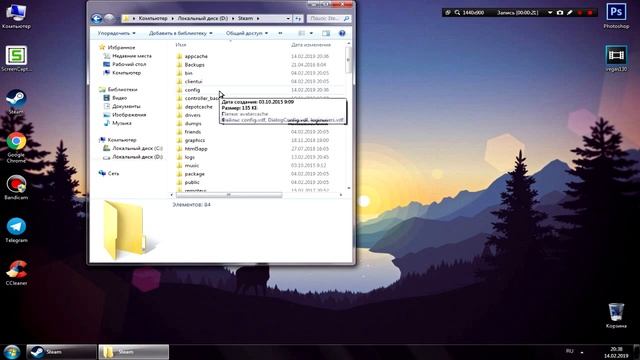The height and width of the screenshot is (360, 640).
Task: Refresh the Steam folder address bar
Action: tap(298, 18)
